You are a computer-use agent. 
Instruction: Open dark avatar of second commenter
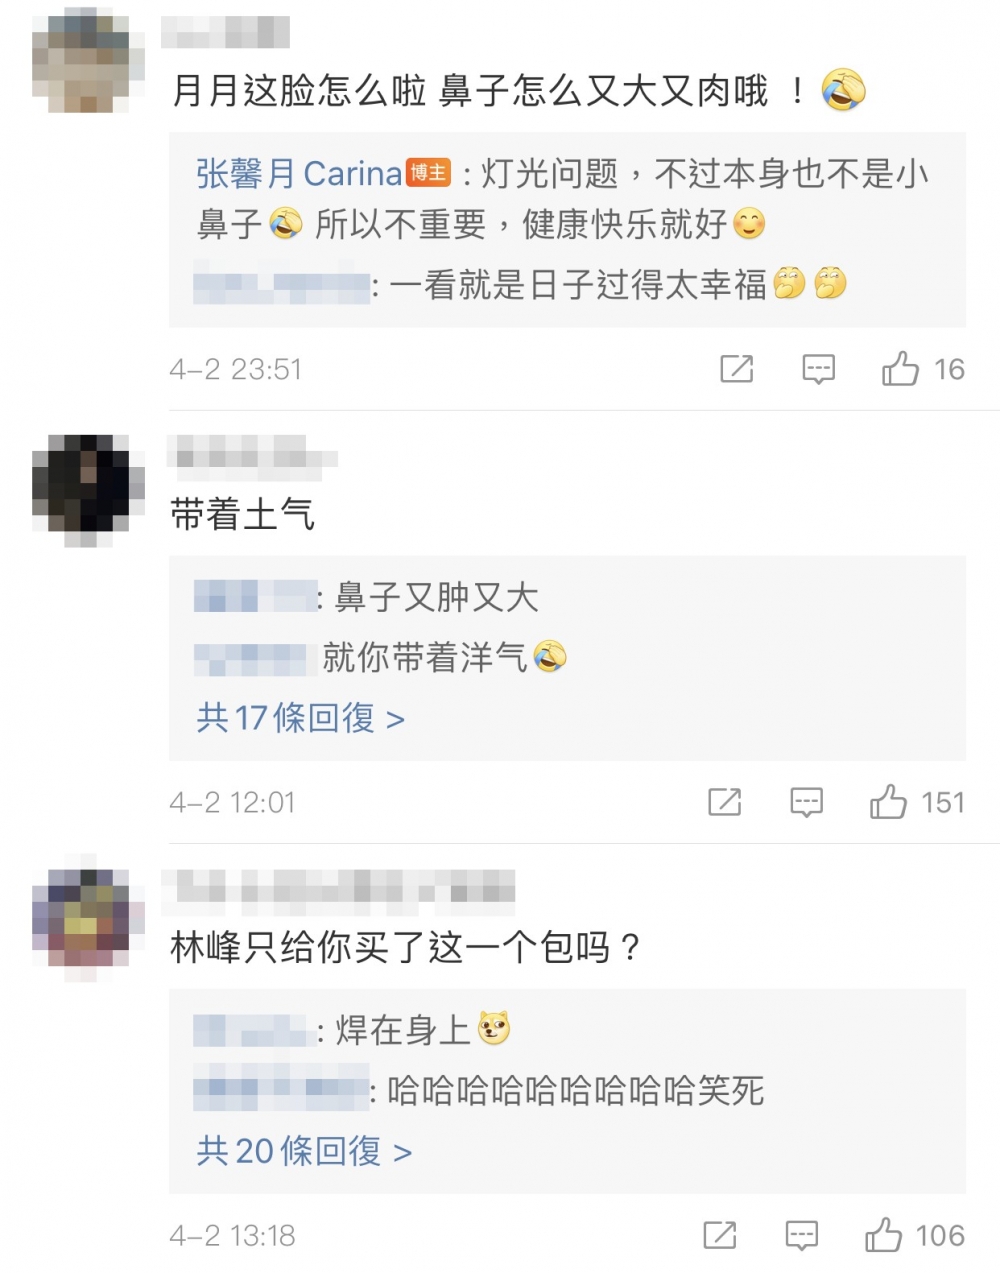(x=81, y=490)
